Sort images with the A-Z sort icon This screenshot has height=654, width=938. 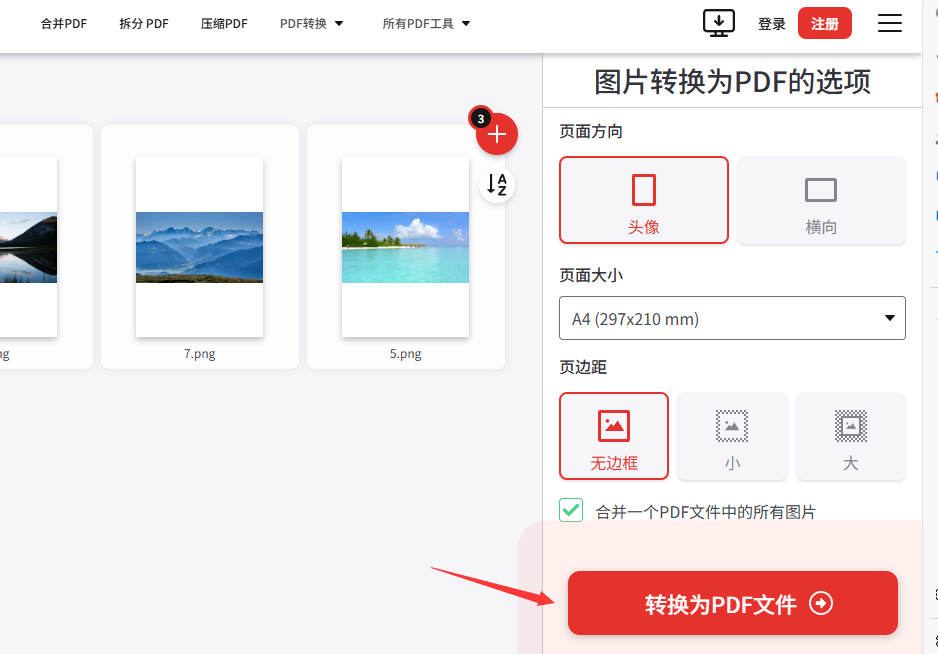tap(497, 185)
